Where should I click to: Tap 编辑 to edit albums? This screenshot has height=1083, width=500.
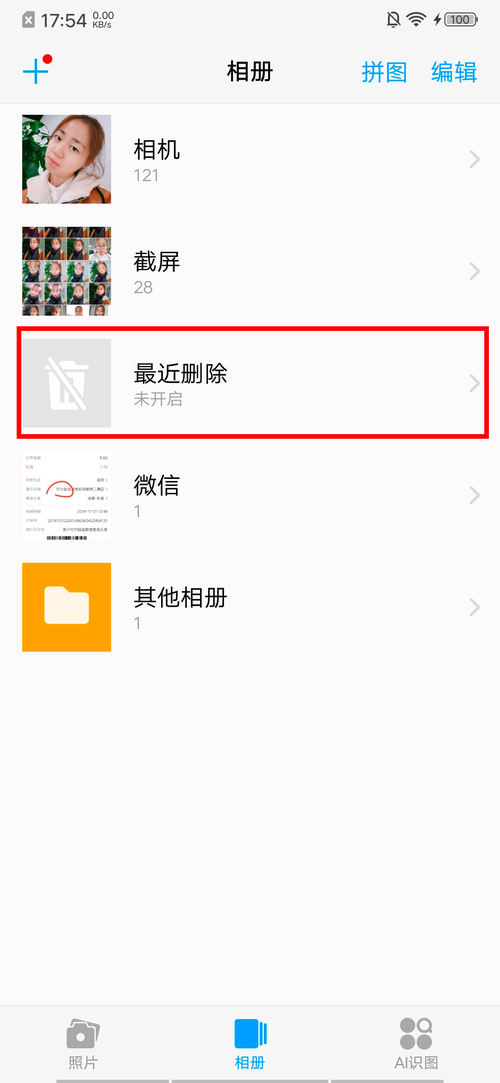(454, 72)
